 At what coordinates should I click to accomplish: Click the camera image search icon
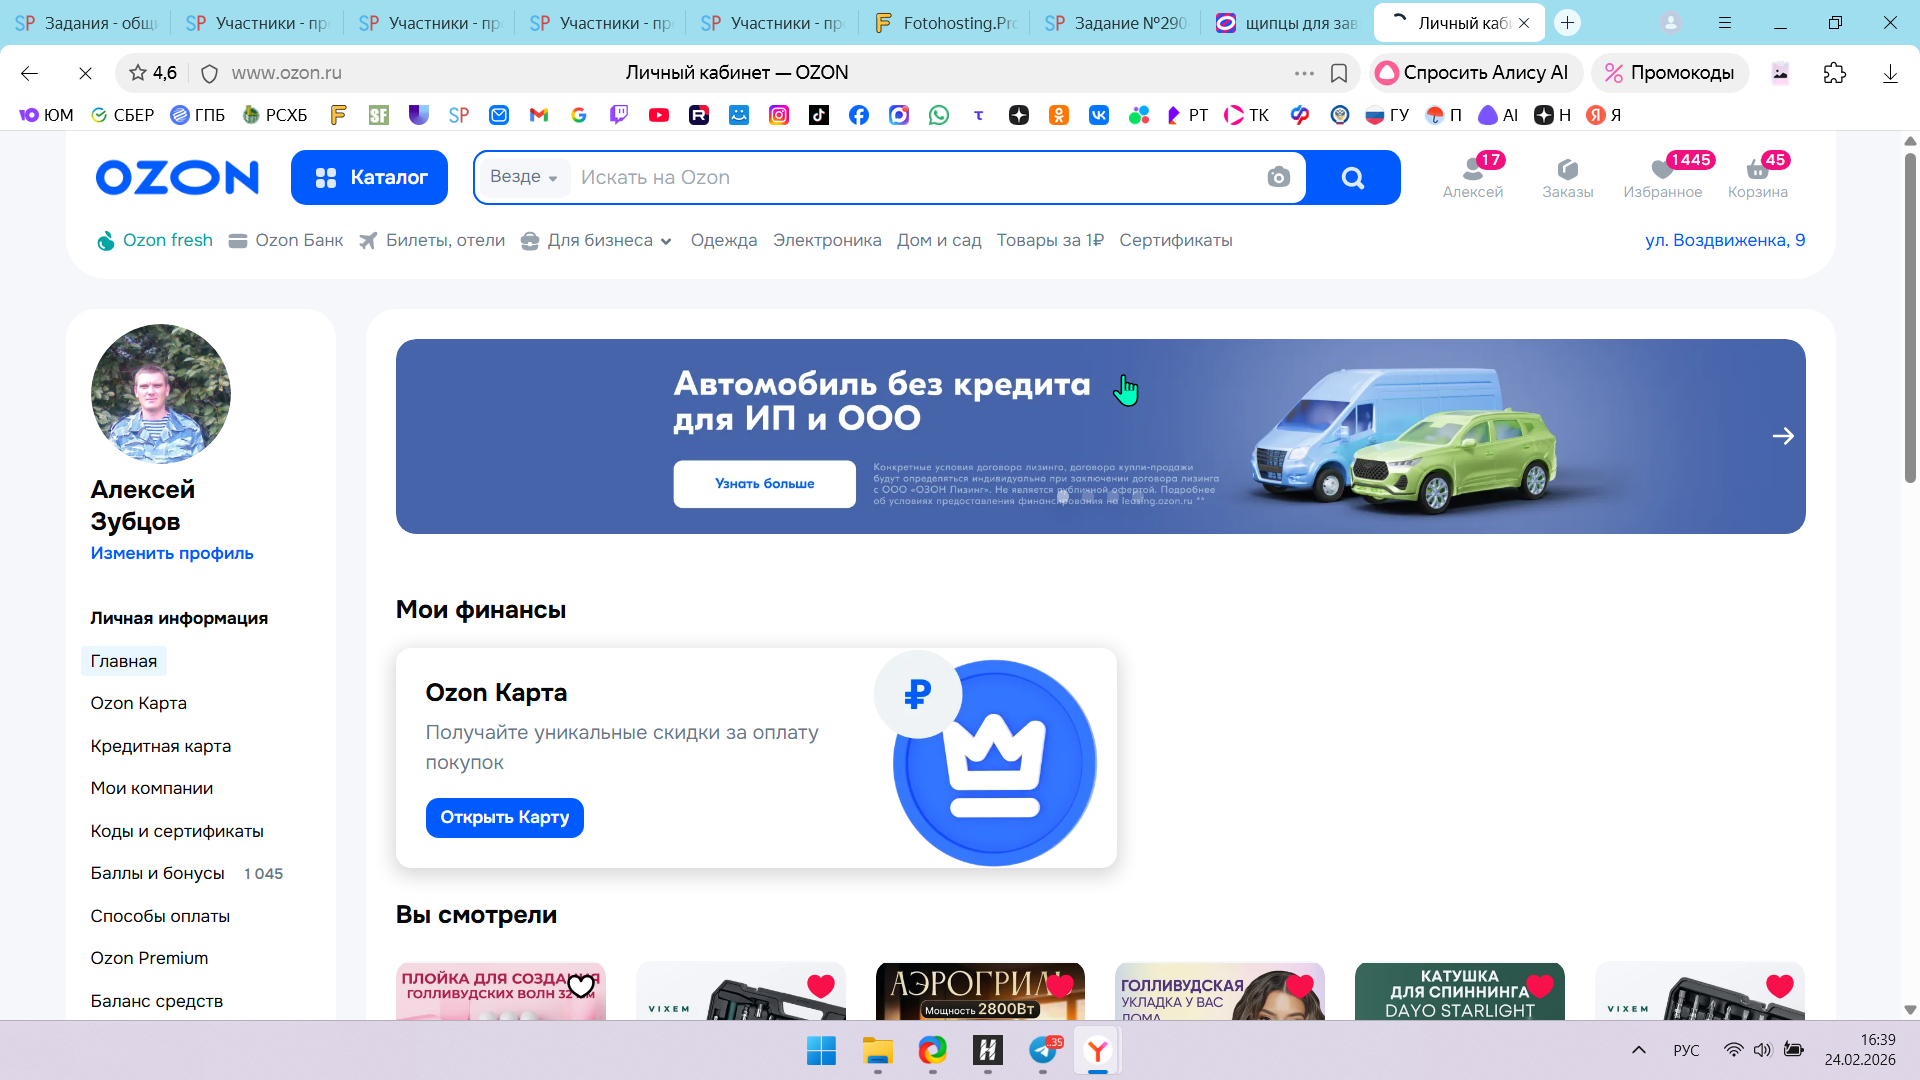[1278, 178]
